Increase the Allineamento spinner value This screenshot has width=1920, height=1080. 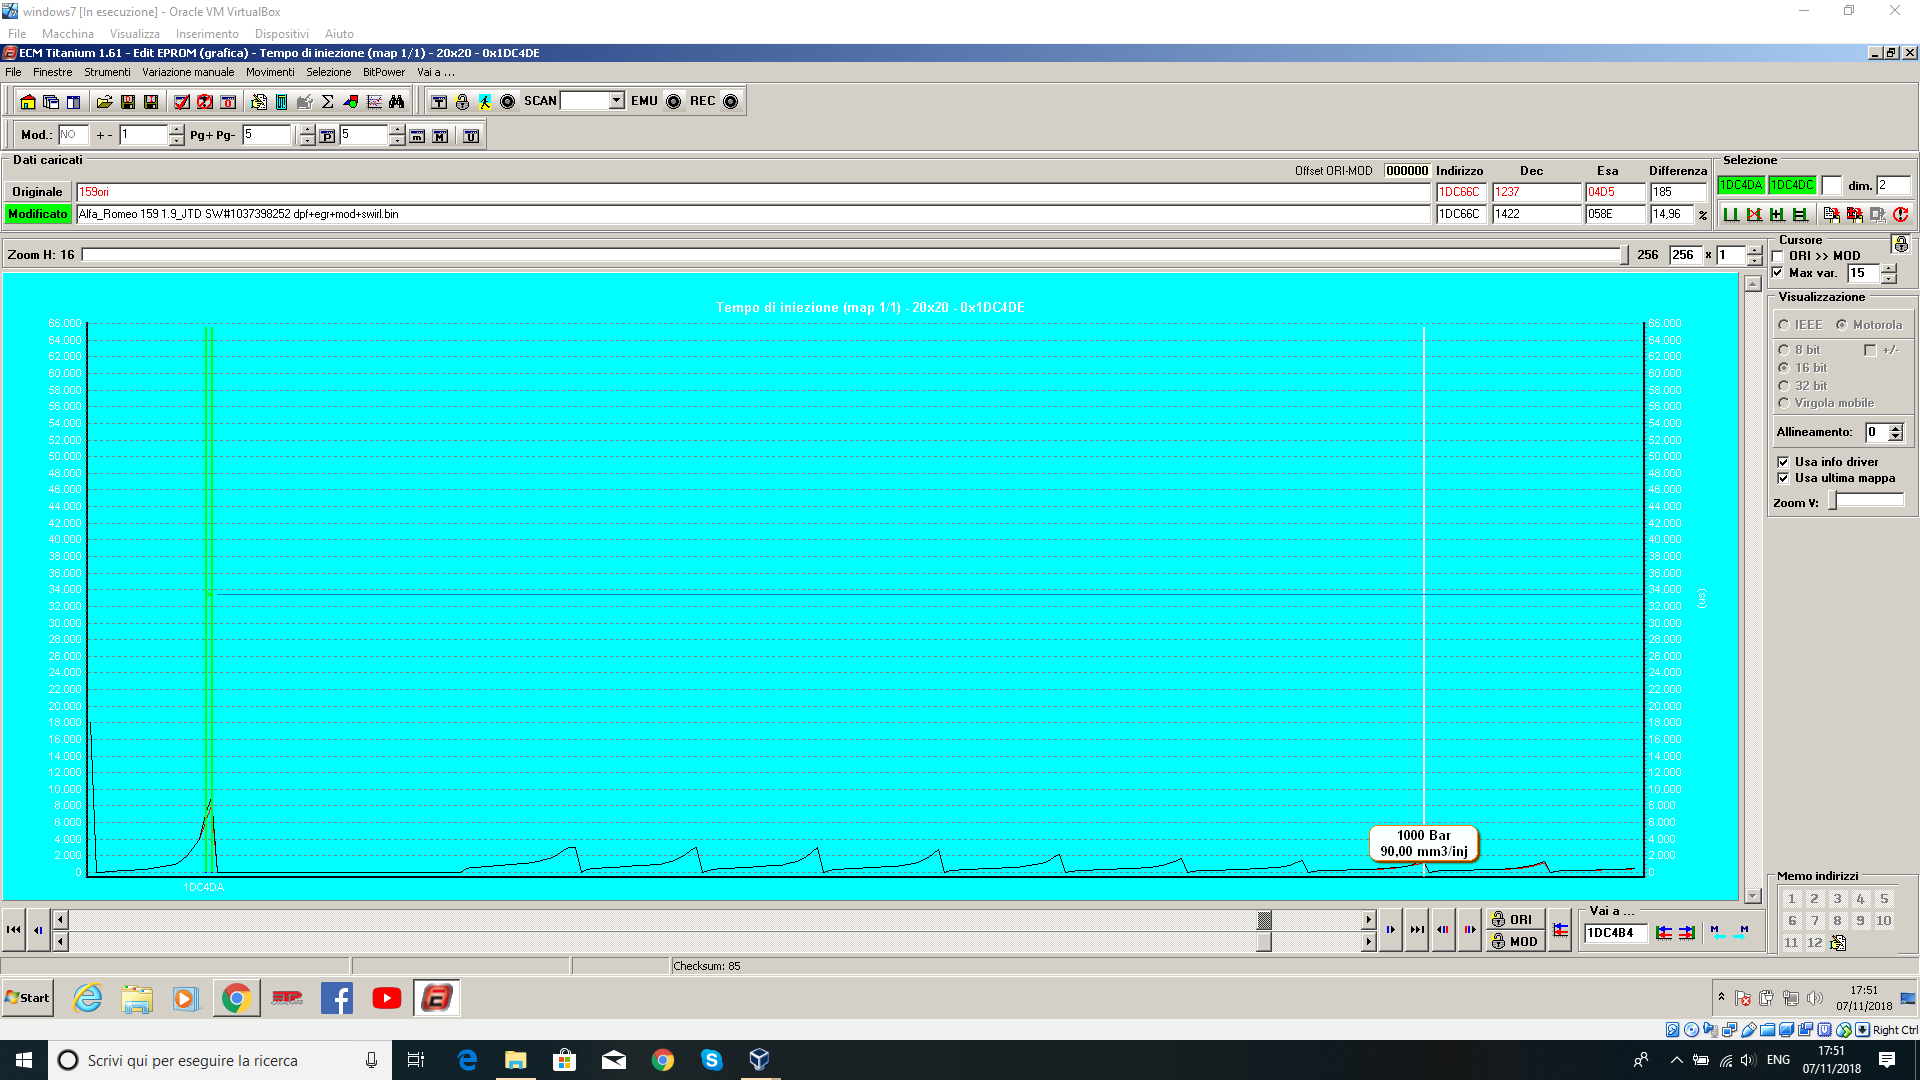(x=1896, y=428)
